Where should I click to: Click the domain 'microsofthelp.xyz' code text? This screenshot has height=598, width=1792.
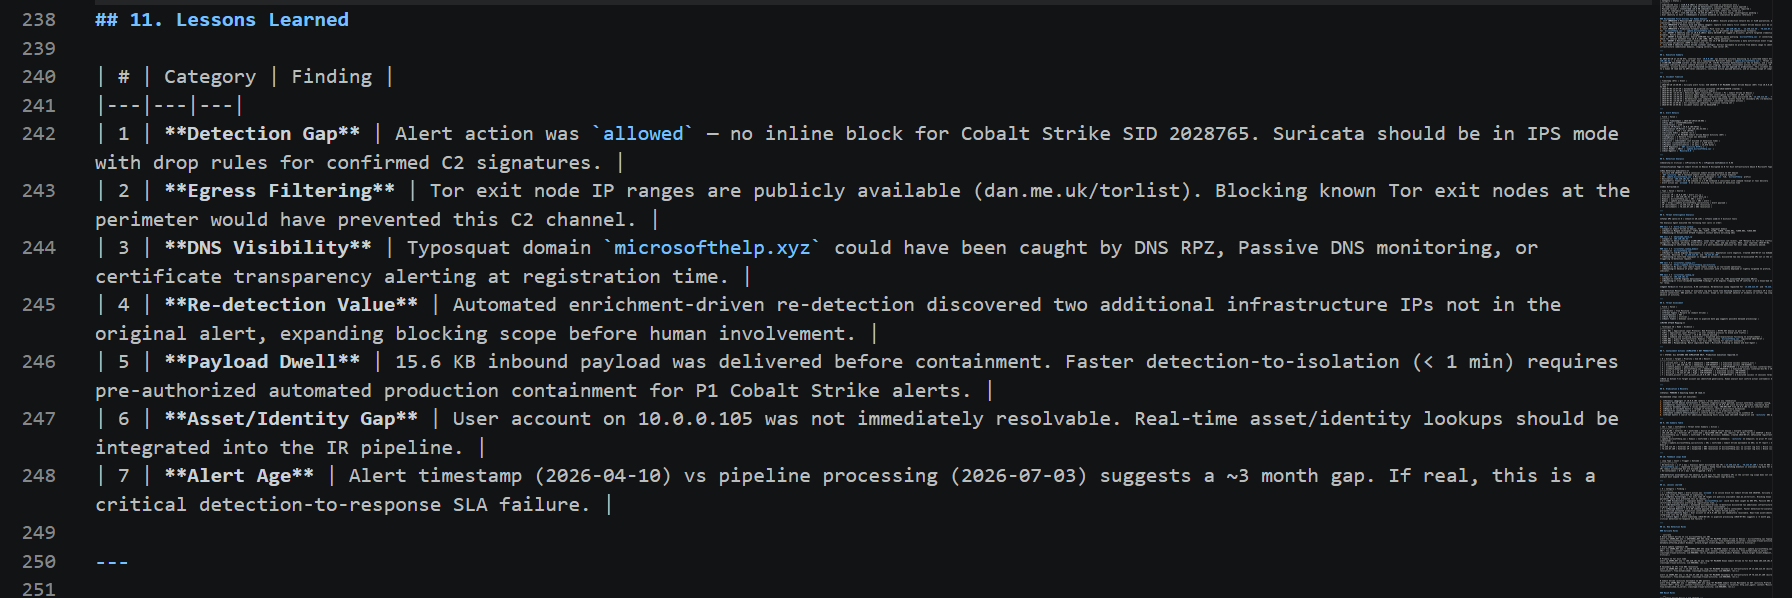click(x=712, y=248)
